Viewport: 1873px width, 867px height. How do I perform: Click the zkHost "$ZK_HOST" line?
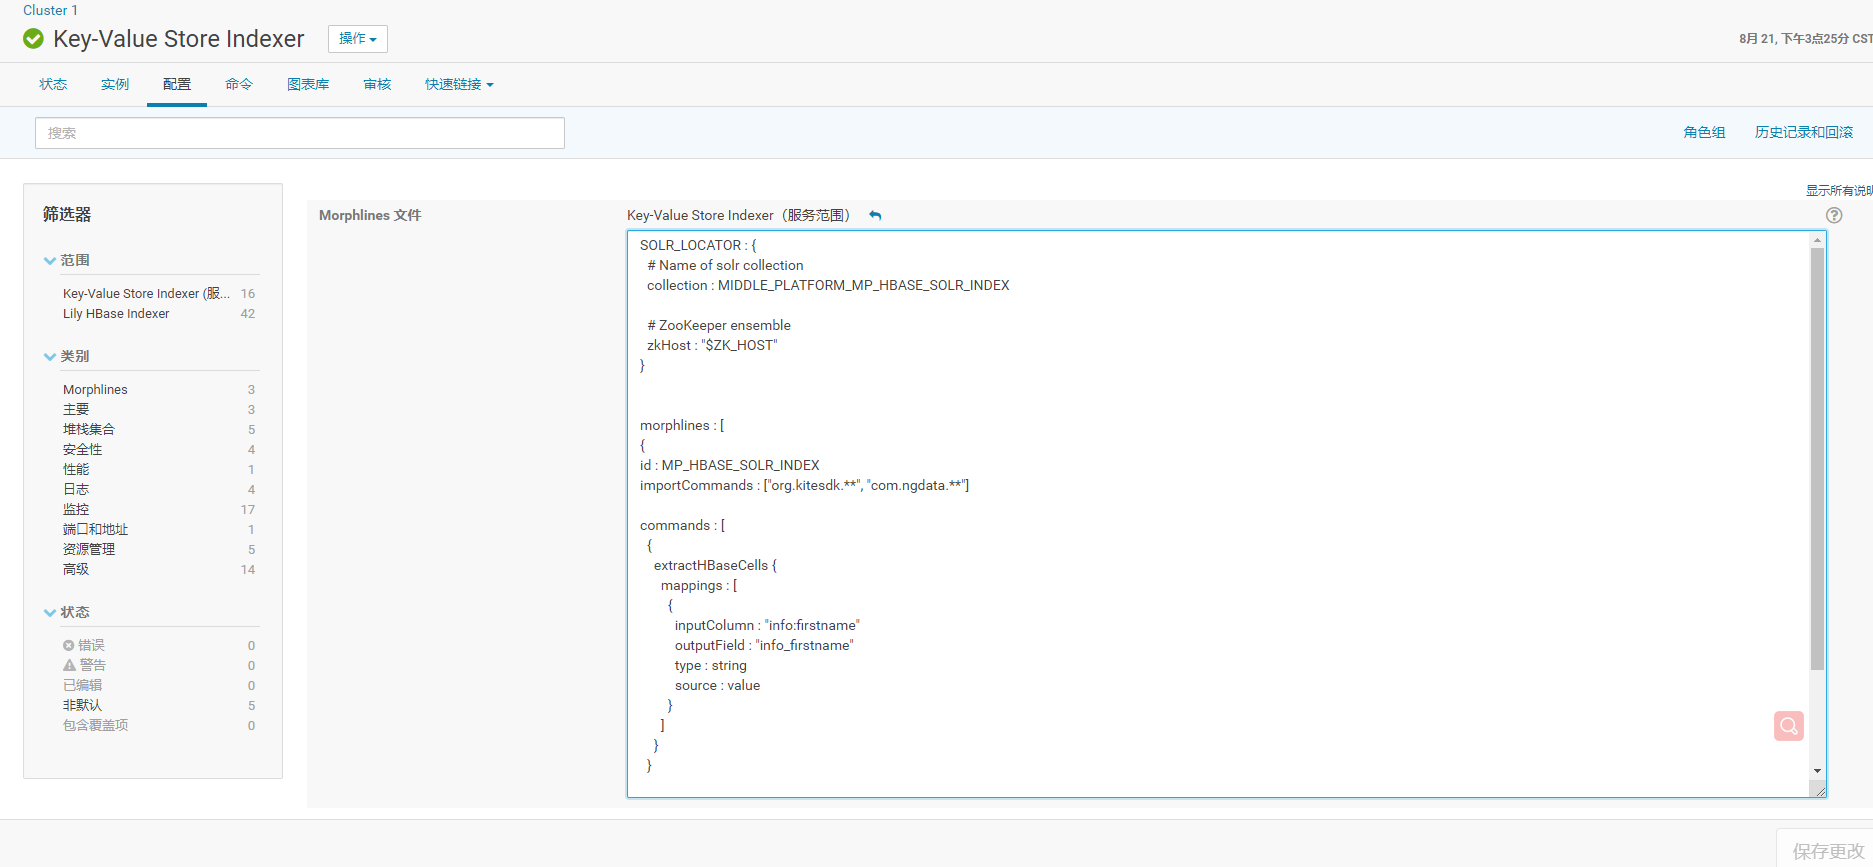tap(712, 345)
